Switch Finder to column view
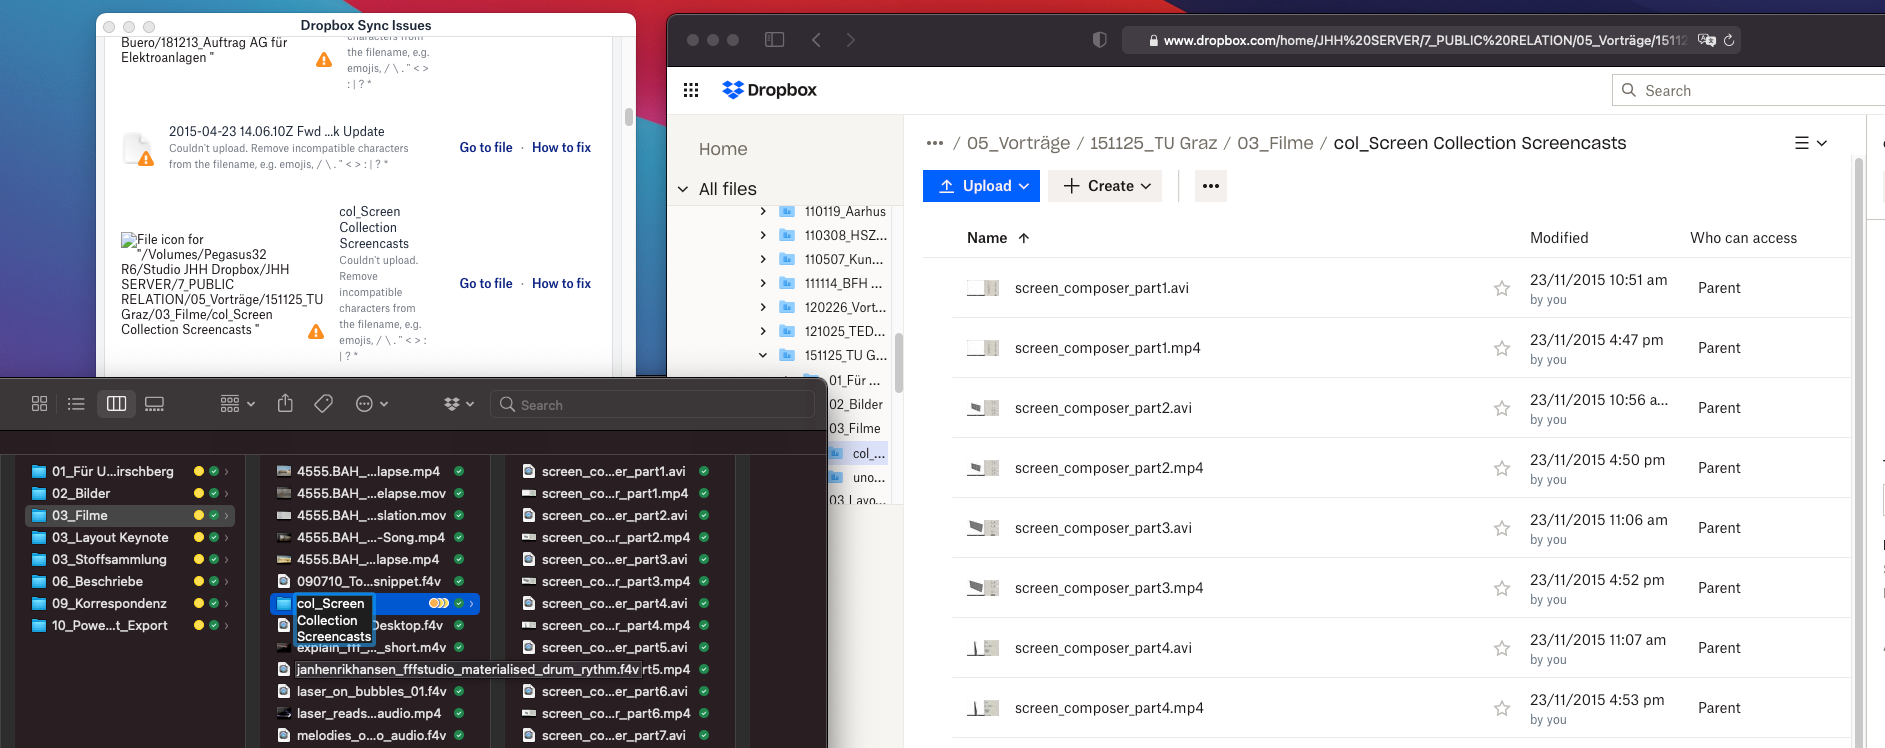This screenshot has width=1885, height=748. pyautogui.click(x=116, y=404)
